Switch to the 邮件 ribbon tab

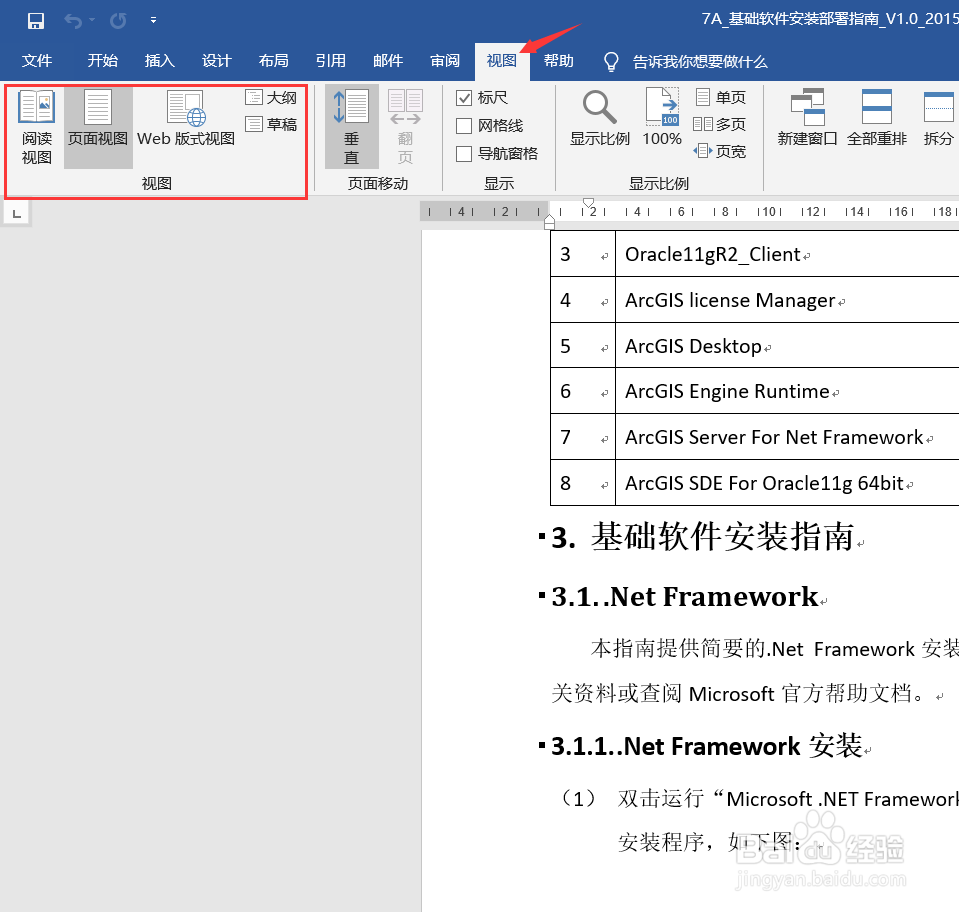point(388,61)
